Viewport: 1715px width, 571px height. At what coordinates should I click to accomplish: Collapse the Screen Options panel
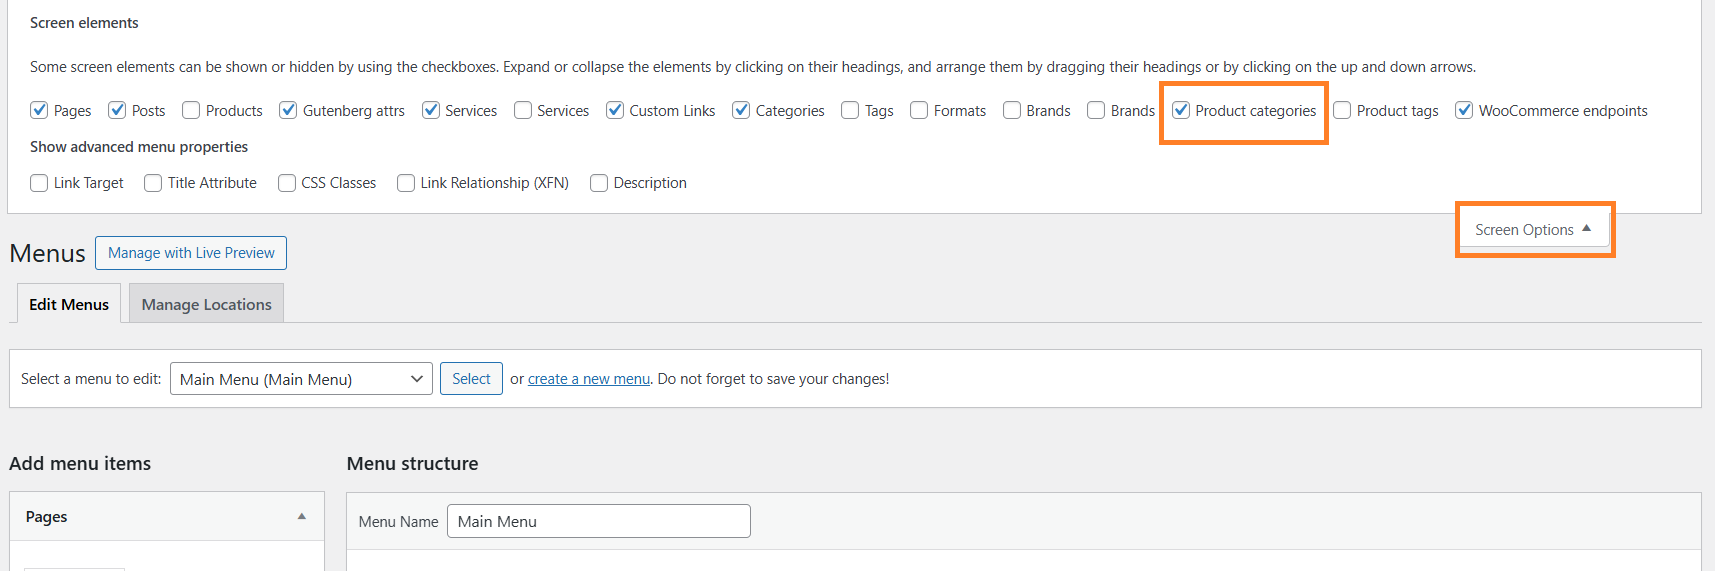1532,230
